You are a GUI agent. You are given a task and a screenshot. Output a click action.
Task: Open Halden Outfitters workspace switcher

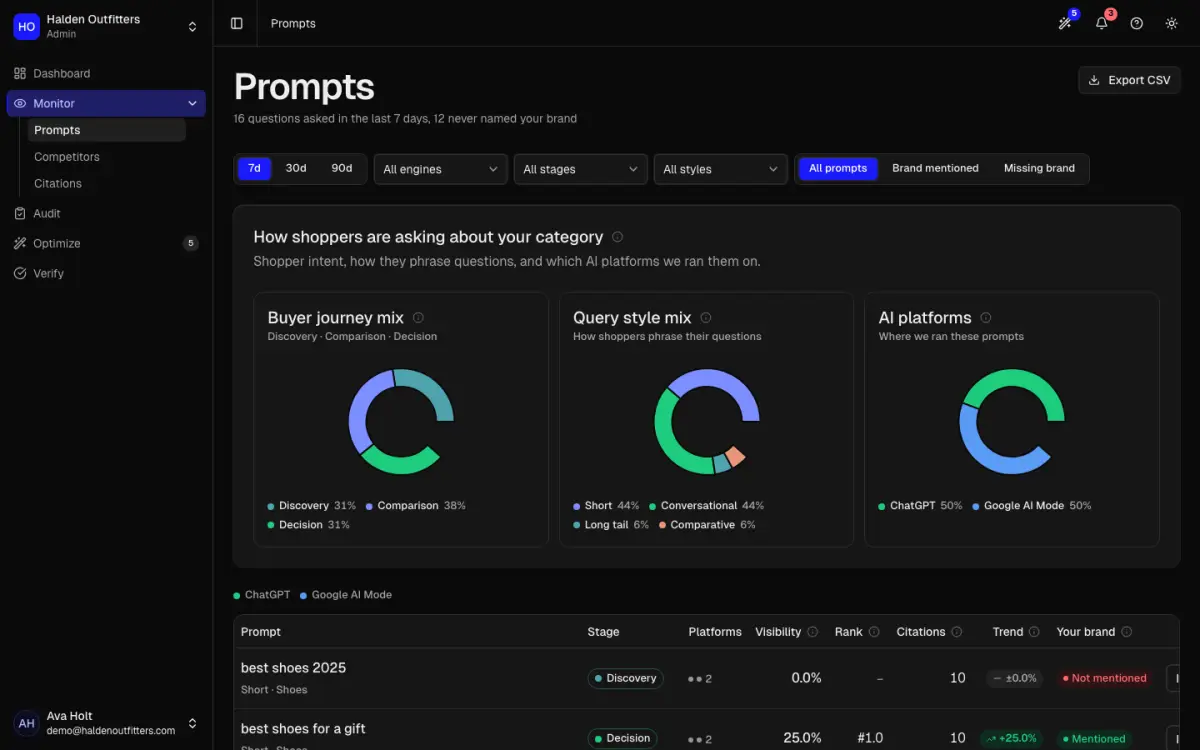click(106, 26)
